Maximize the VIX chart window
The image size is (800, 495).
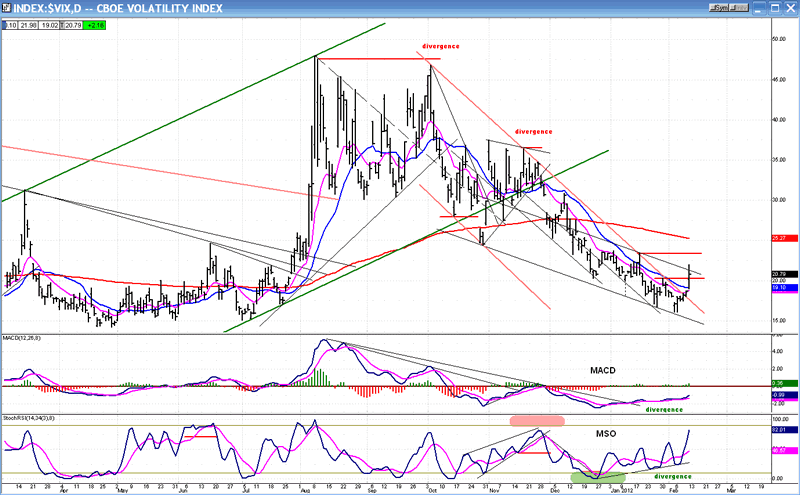[x=774, y=6]
